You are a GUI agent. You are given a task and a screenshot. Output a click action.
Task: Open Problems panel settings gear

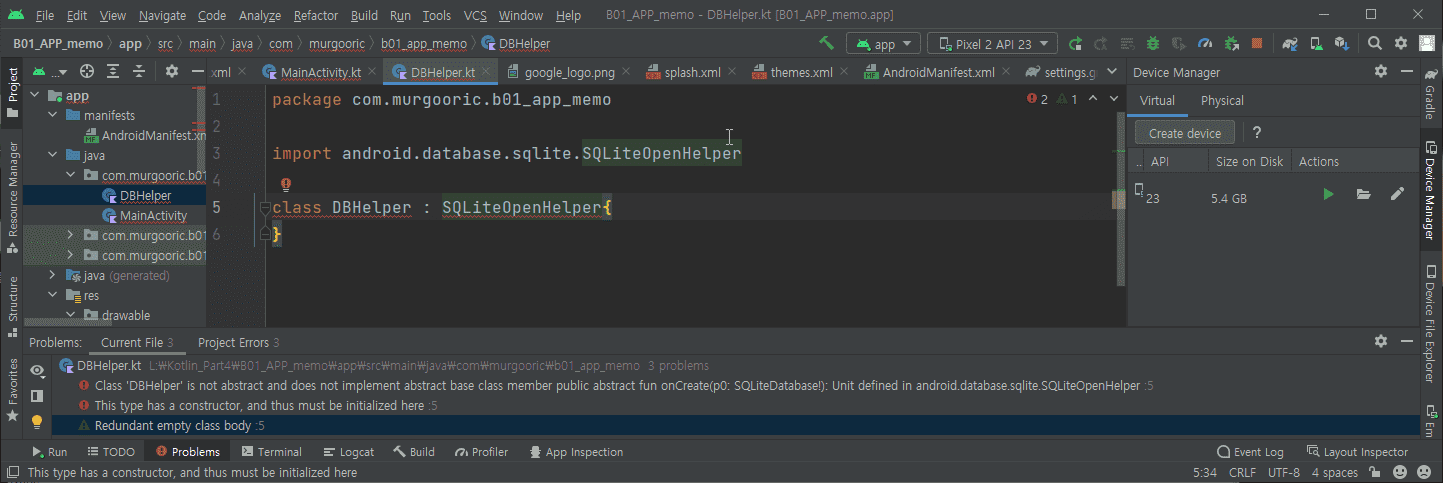[1381, 342]
